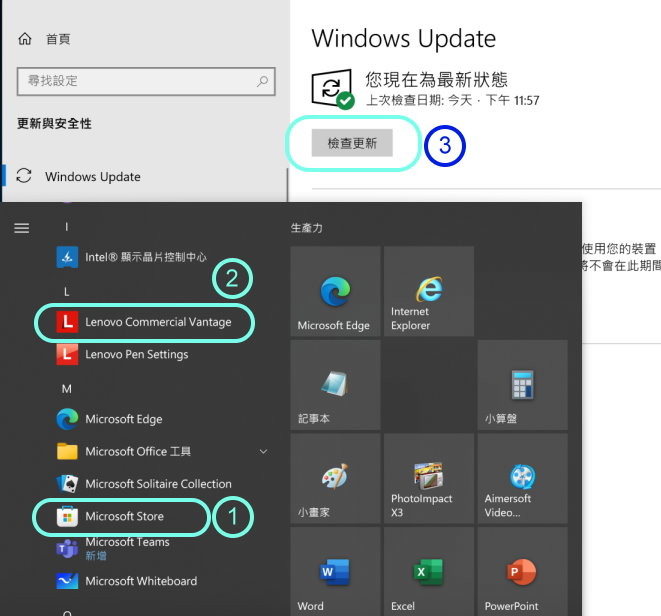Image resolution: width=661 pixels, height=616 pixels.
Task: Open the Start menu hamburger icon
Action: 22,228
